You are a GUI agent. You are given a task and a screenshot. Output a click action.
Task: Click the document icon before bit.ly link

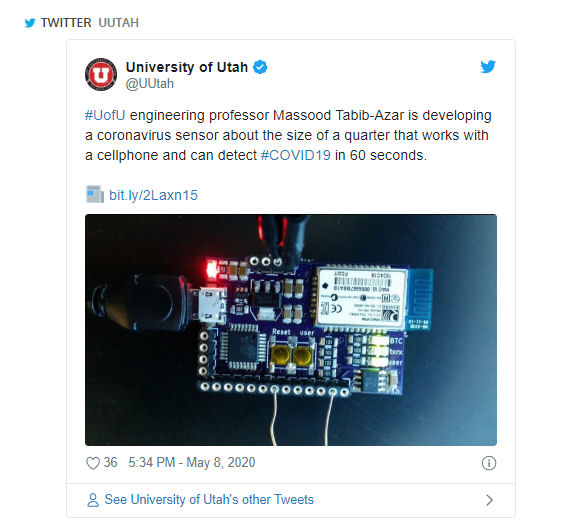[x=95, y=195]
